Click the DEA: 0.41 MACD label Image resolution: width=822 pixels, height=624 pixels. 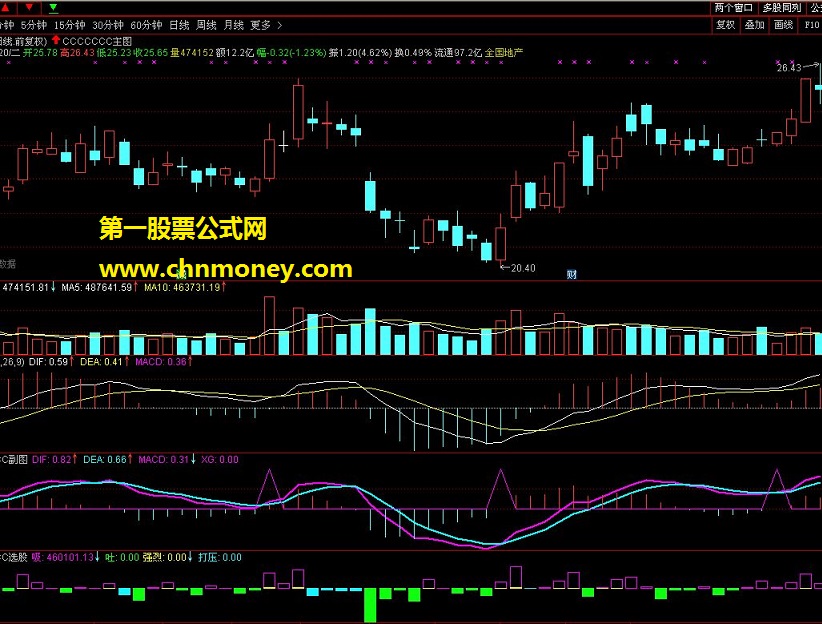(x=101, y=362)
